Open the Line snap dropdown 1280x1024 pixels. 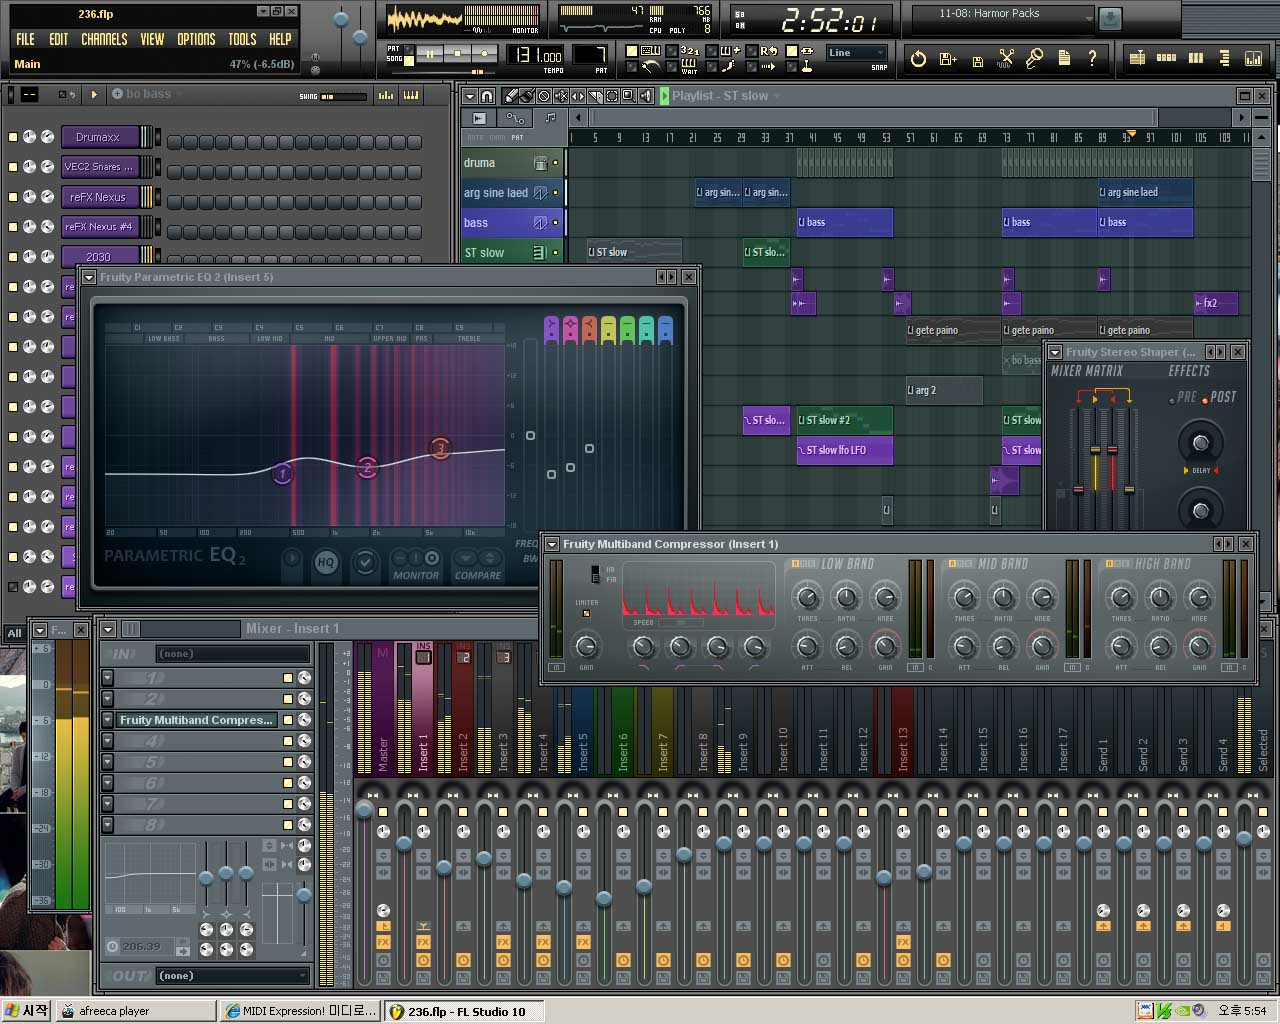[x=857, y=53]
